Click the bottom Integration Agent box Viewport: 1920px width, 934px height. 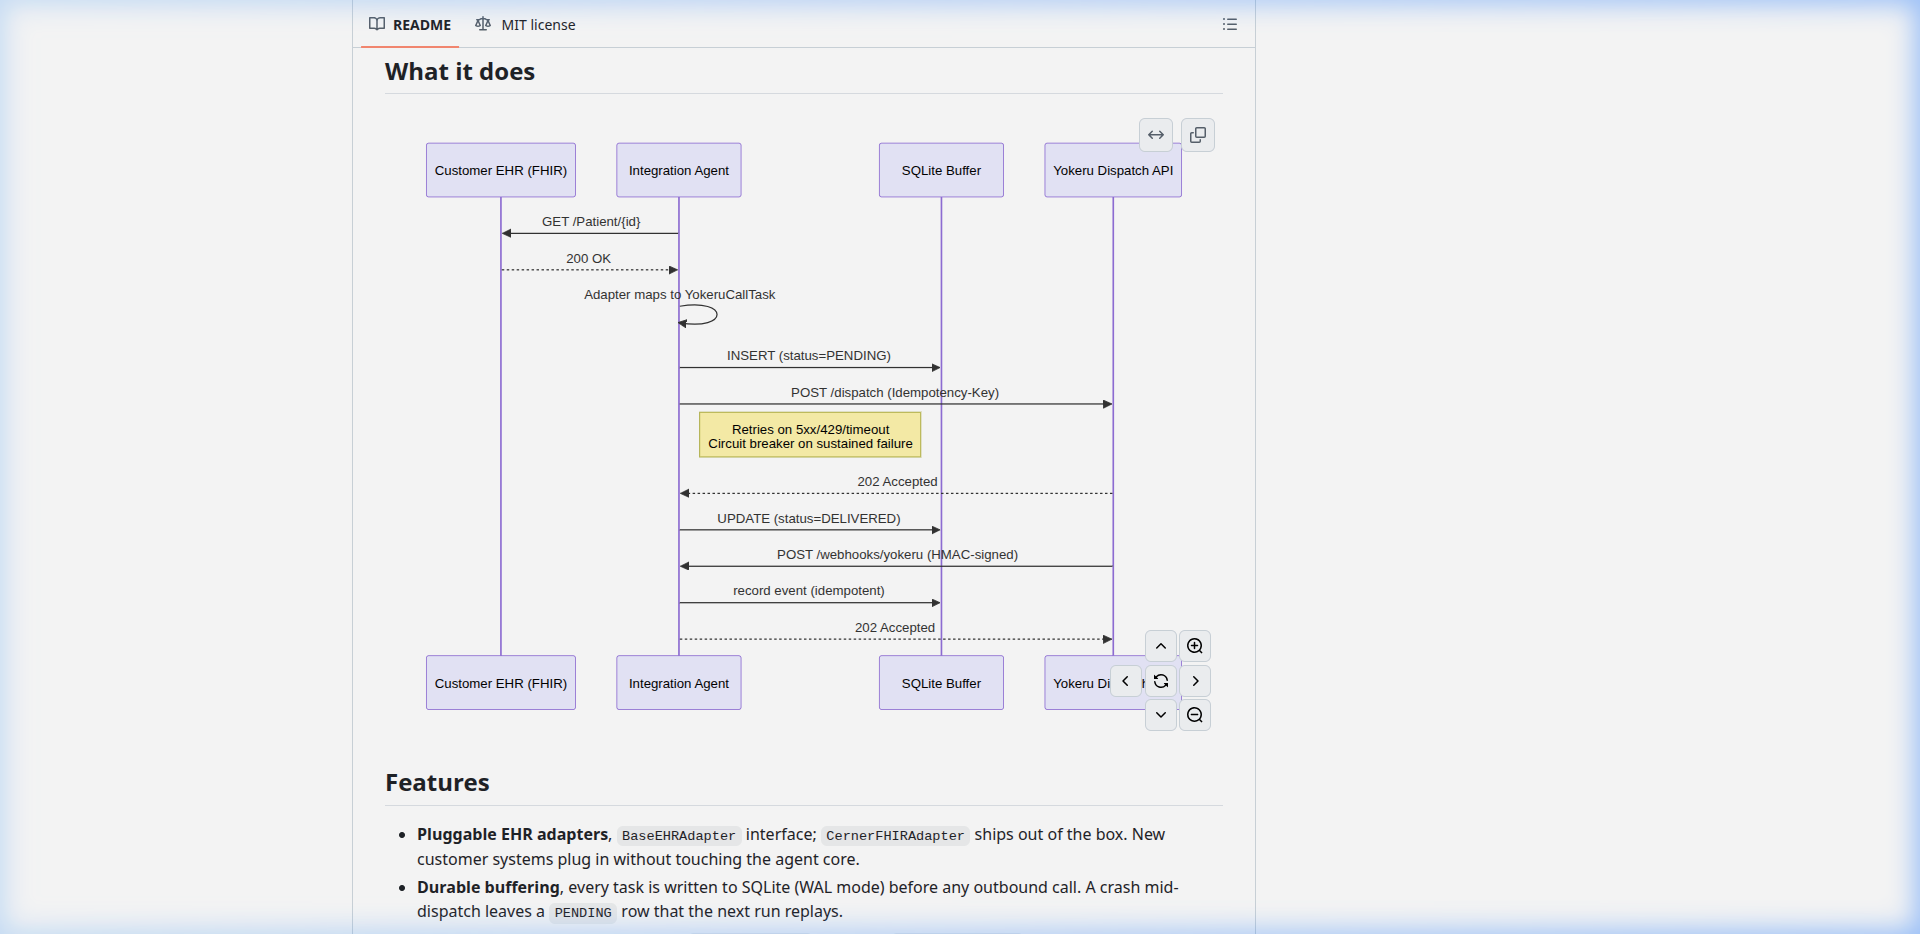[679, 683]
